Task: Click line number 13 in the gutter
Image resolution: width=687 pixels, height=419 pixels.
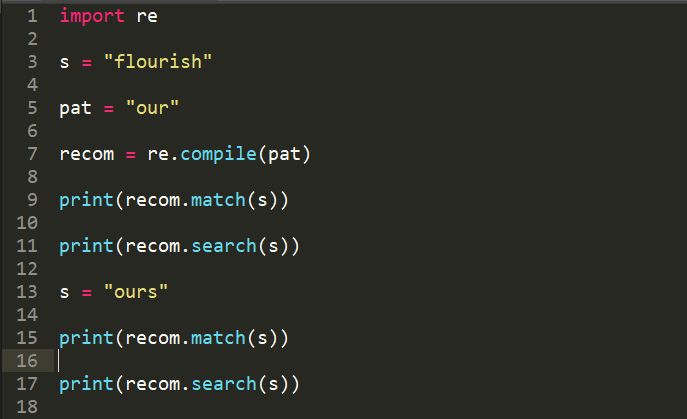Action: point(27,292)
